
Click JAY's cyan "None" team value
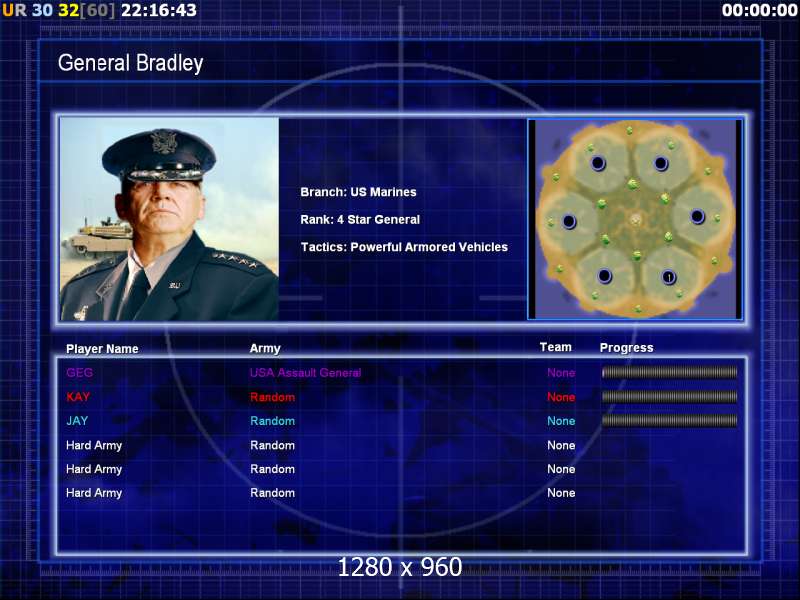(x=561, y=421)
